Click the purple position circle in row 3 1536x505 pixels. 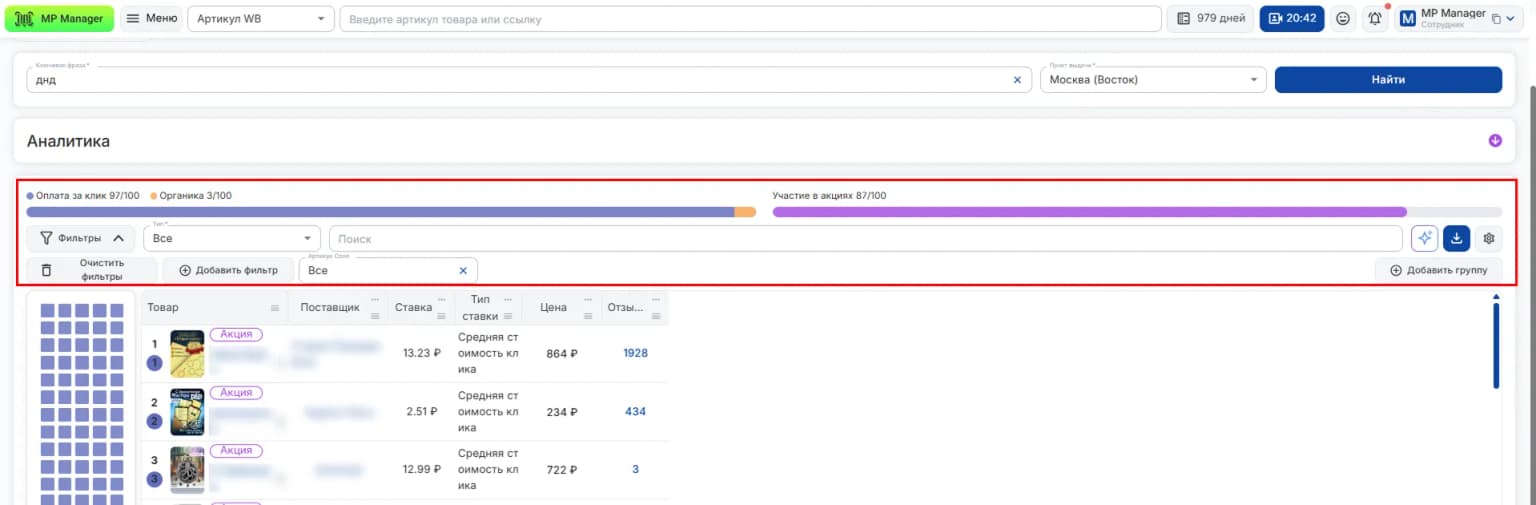(x=154, y=479)
